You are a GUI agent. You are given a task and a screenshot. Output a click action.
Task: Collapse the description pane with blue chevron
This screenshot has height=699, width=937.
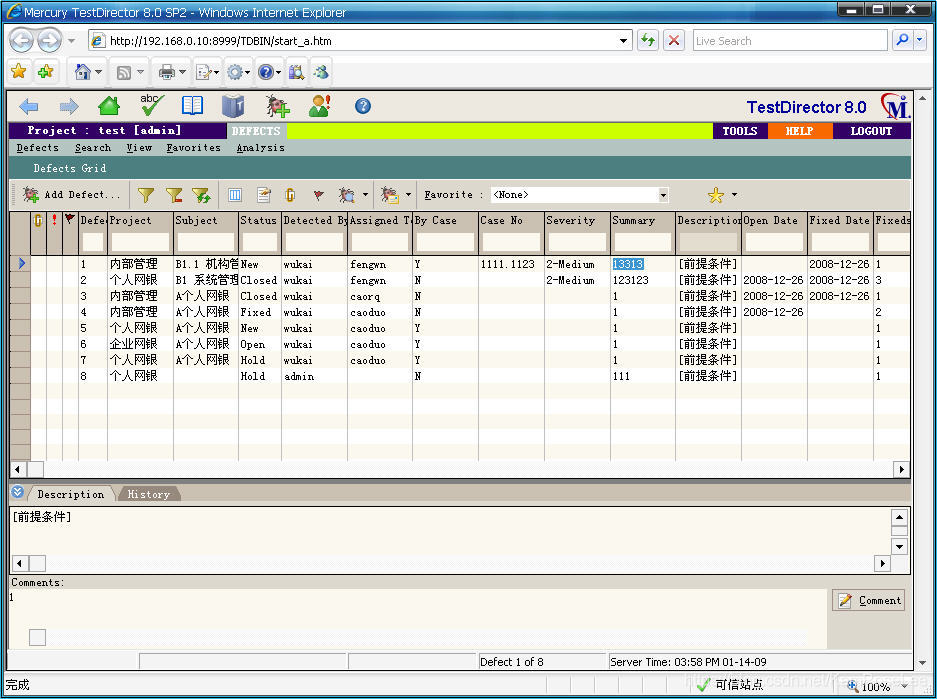tap(17, 492)
